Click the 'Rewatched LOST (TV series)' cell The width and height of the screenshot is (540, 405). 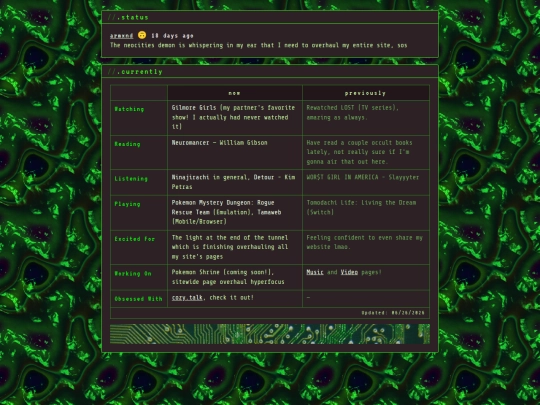[x=366, y=117]
